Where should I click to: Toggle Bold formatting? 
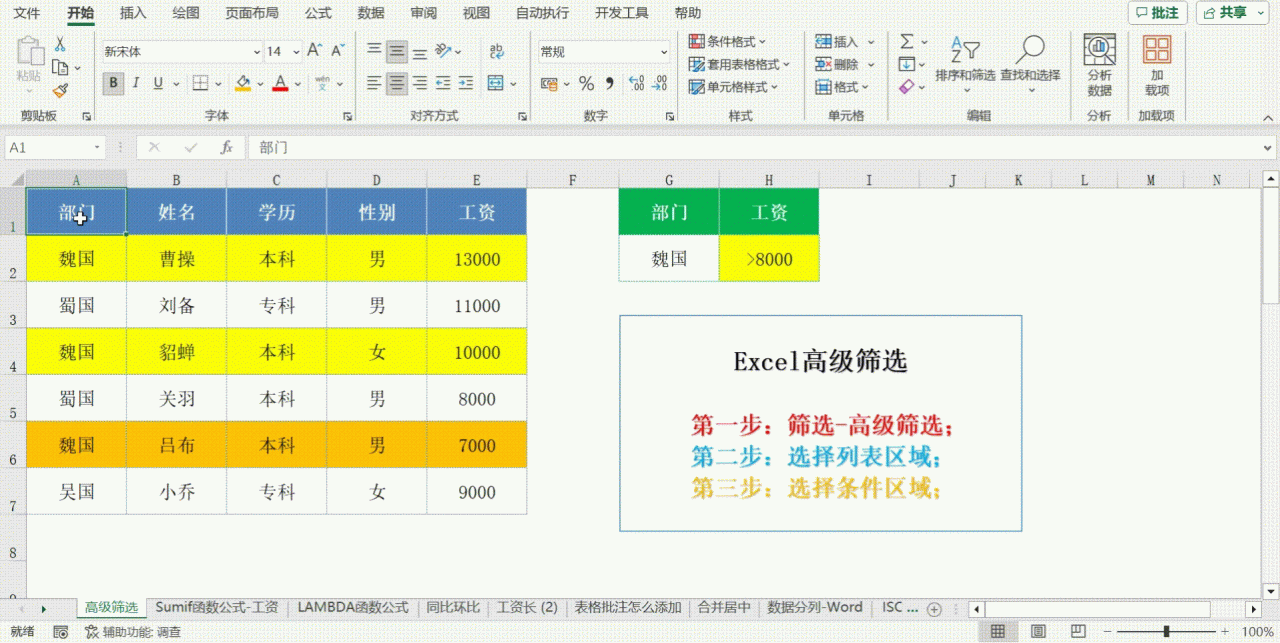pyautogui.click(x=113, y=83)
